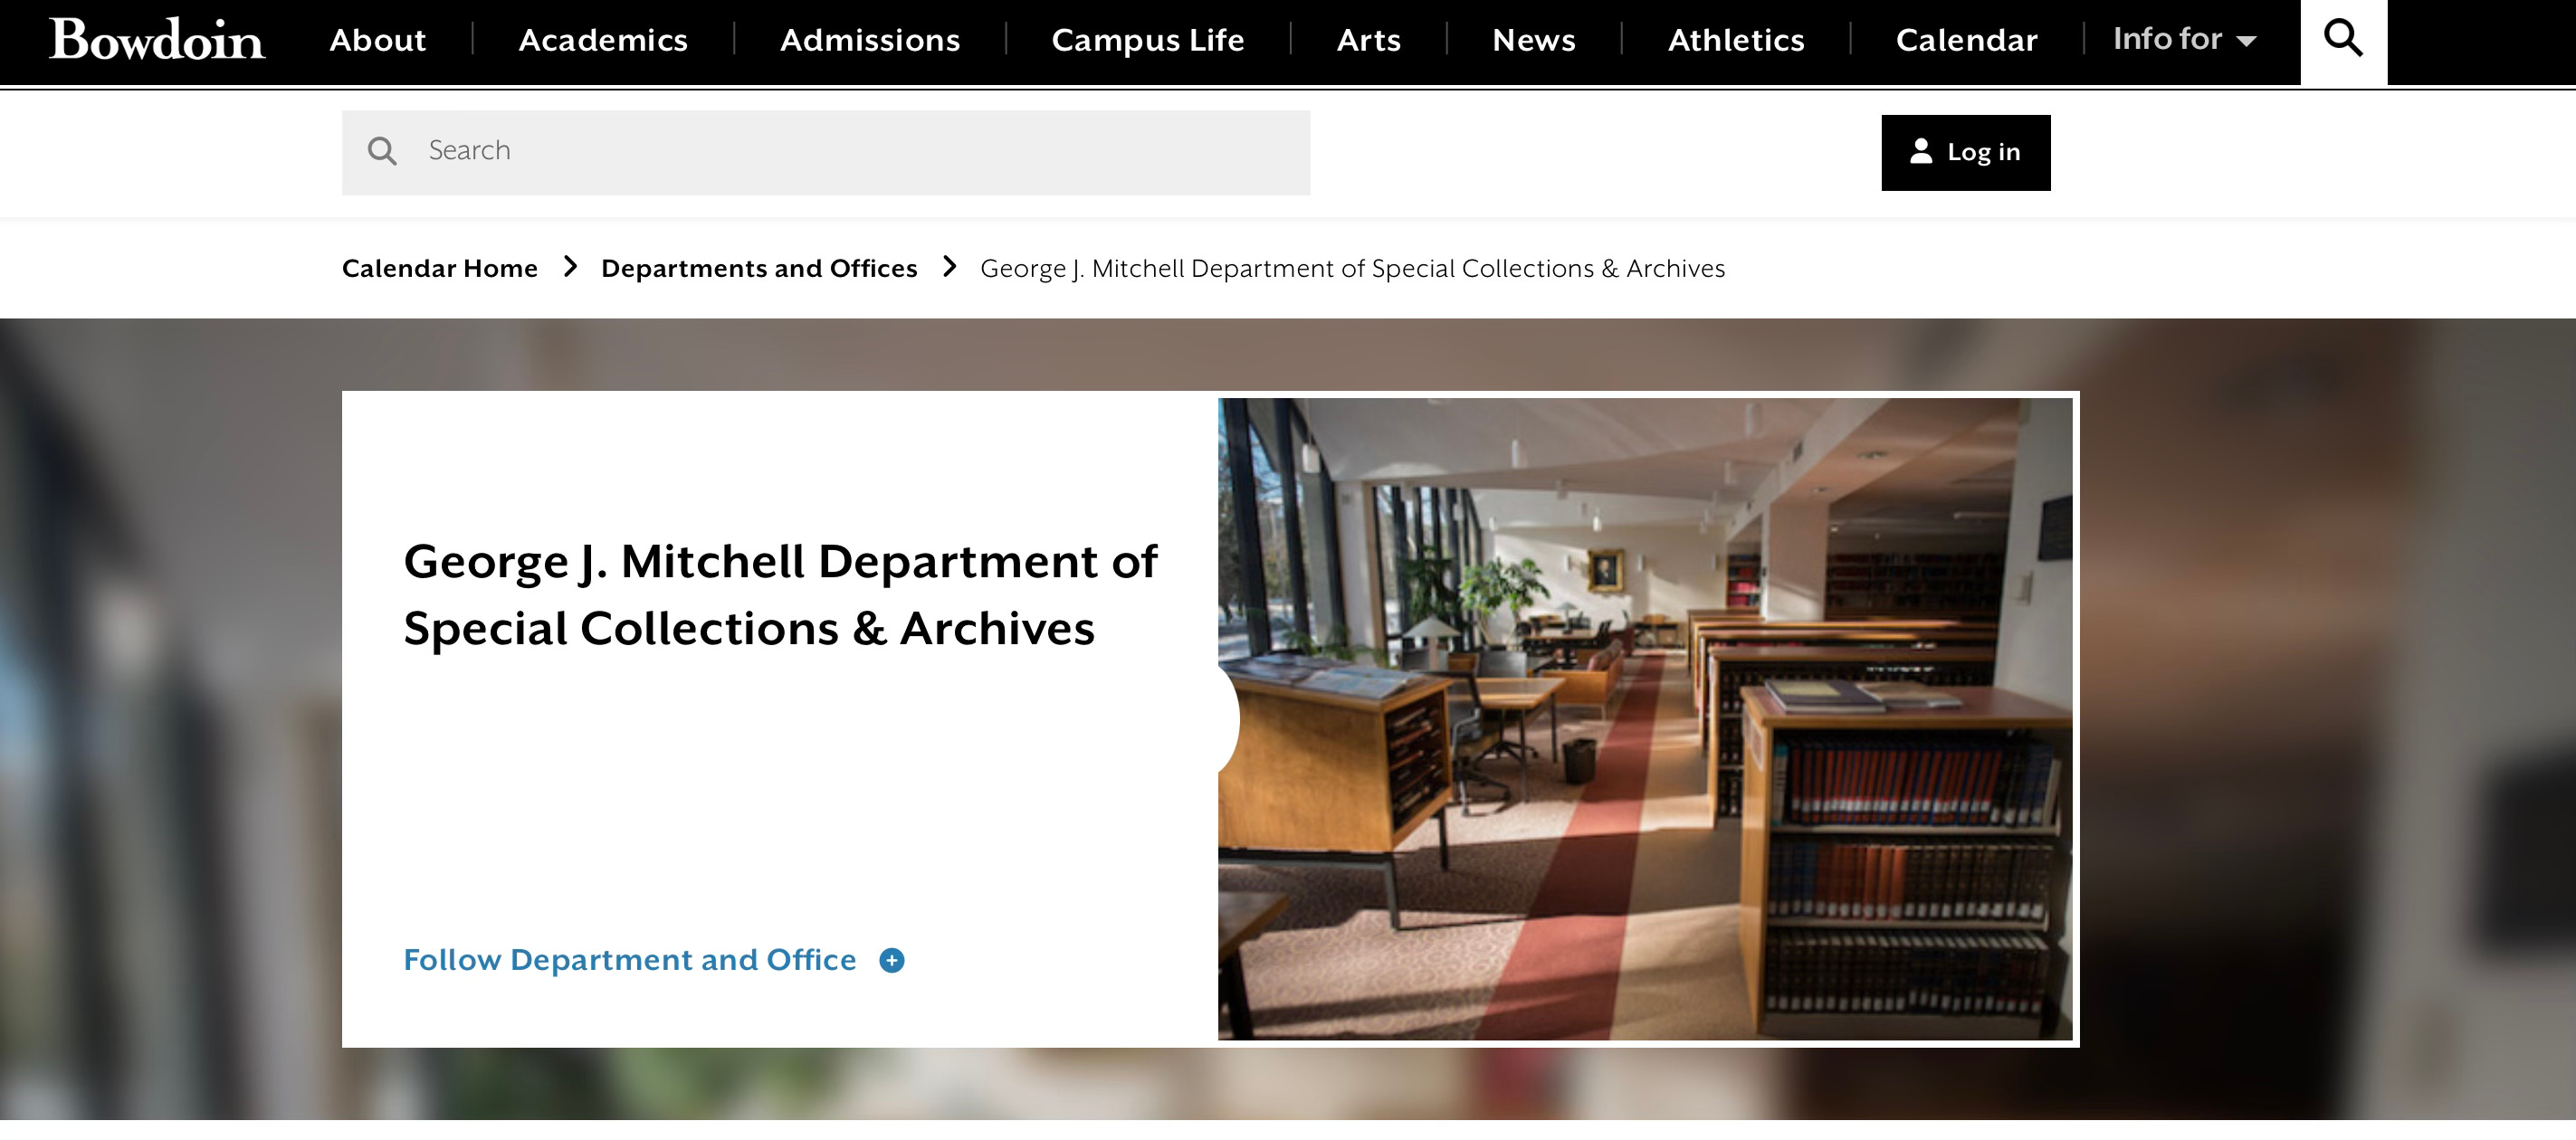This screenshot has width=2576, height=1140.
Task: Open Calendar from top navigation
Action: [1966, 40]
